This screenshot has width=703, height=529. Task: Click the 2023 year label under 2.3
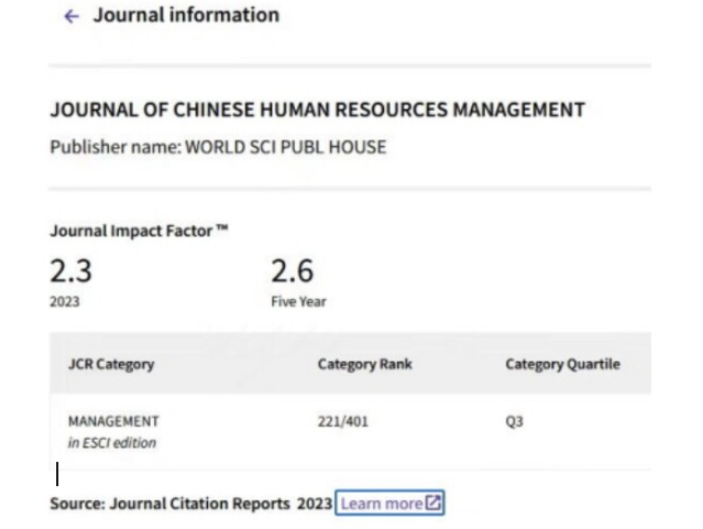click(x=65, y=302)
